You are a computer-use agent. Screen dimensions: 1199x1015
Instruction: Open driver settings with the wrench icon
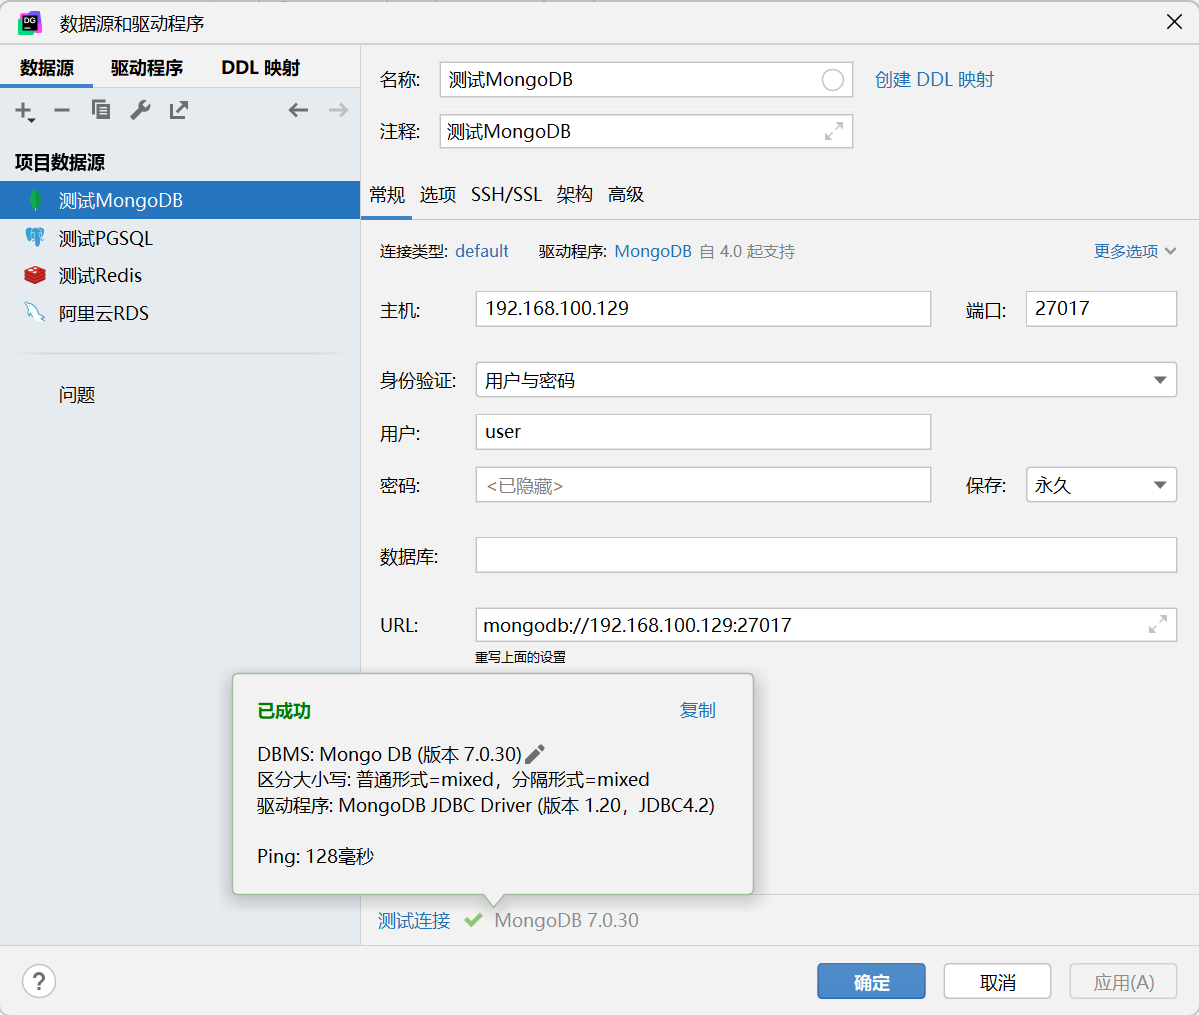pyautogui.click(x=140, y=110)
